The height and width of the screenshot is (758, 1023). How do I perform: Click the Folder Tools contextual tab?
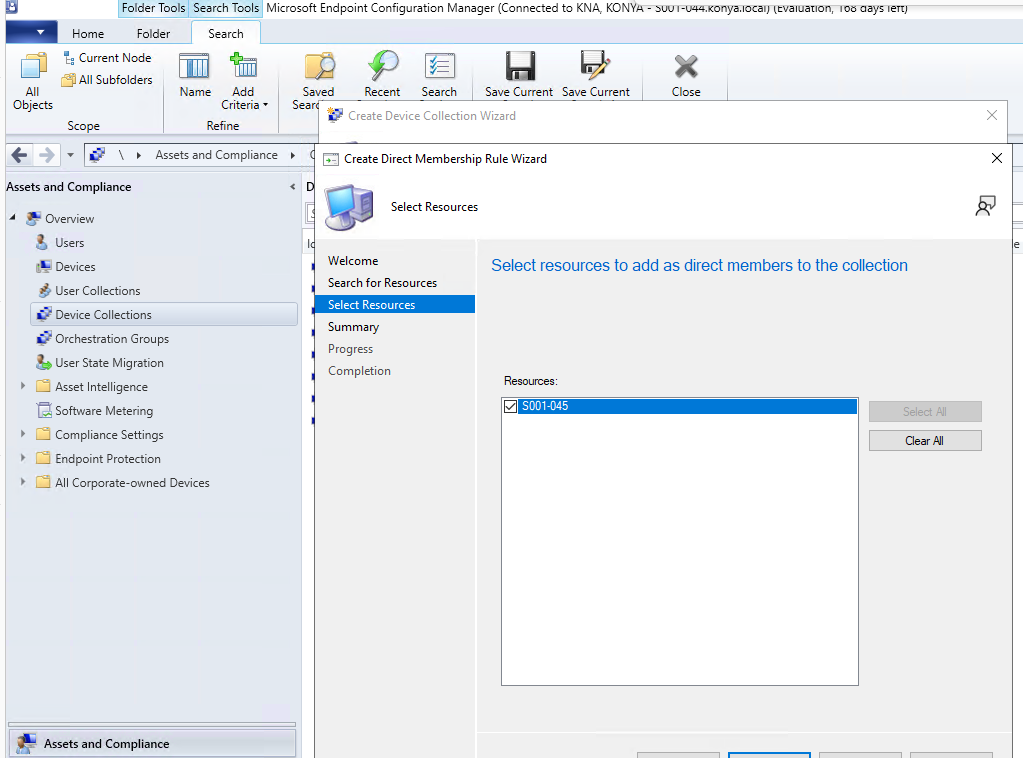[x=153, y=8]
